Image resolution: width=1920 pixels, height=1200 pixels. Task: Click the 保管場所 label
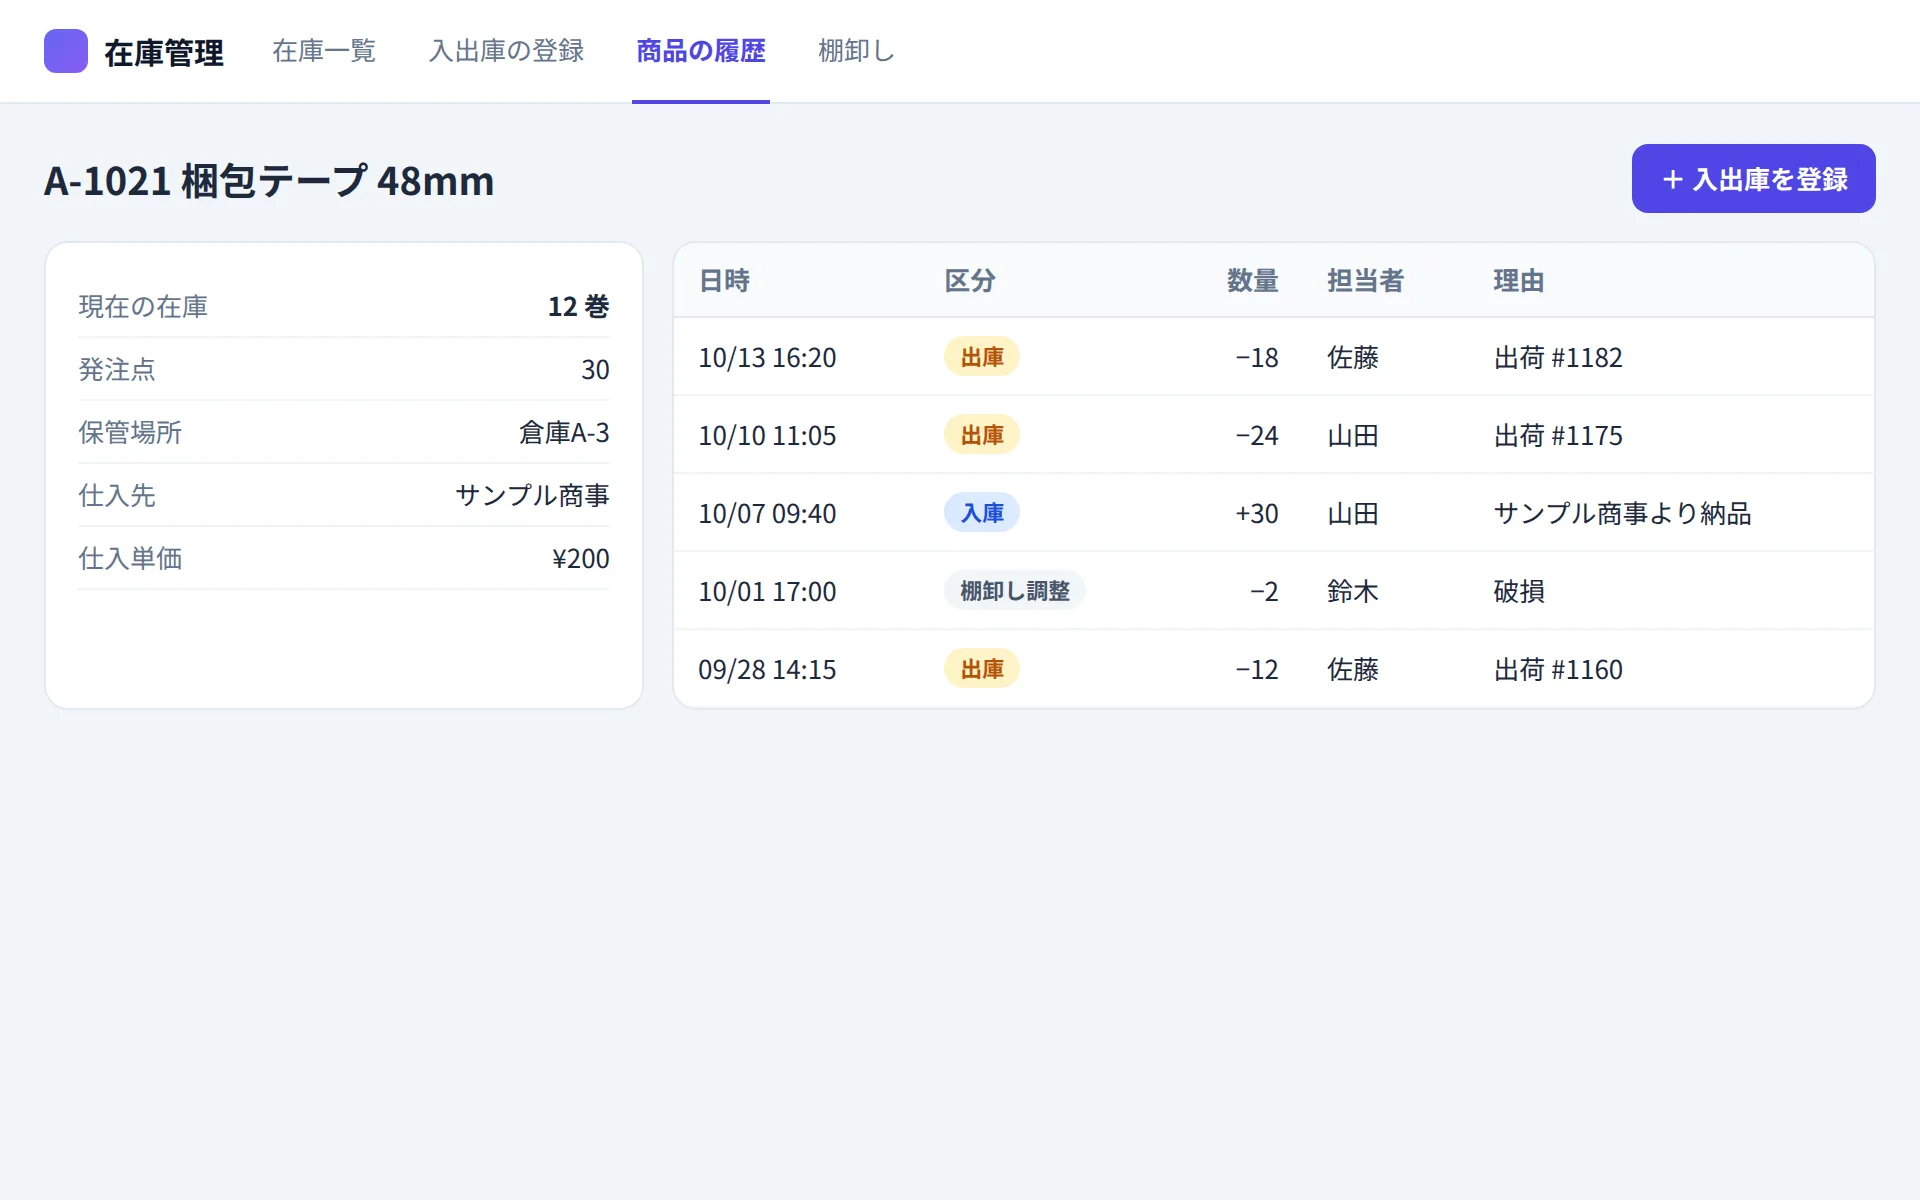click(x=130, y=432)
